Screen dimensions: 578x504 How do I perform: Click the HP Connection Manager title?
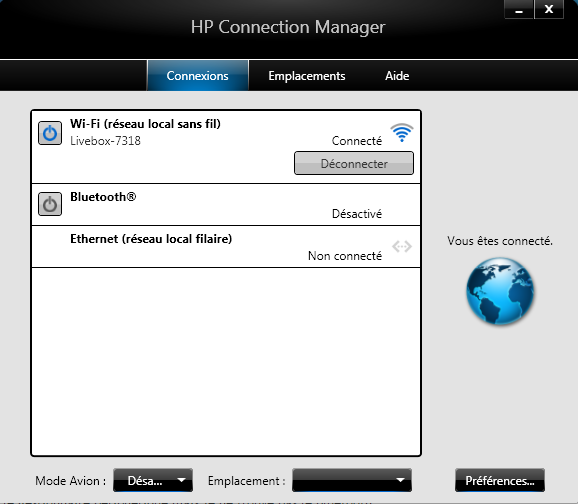288,27
